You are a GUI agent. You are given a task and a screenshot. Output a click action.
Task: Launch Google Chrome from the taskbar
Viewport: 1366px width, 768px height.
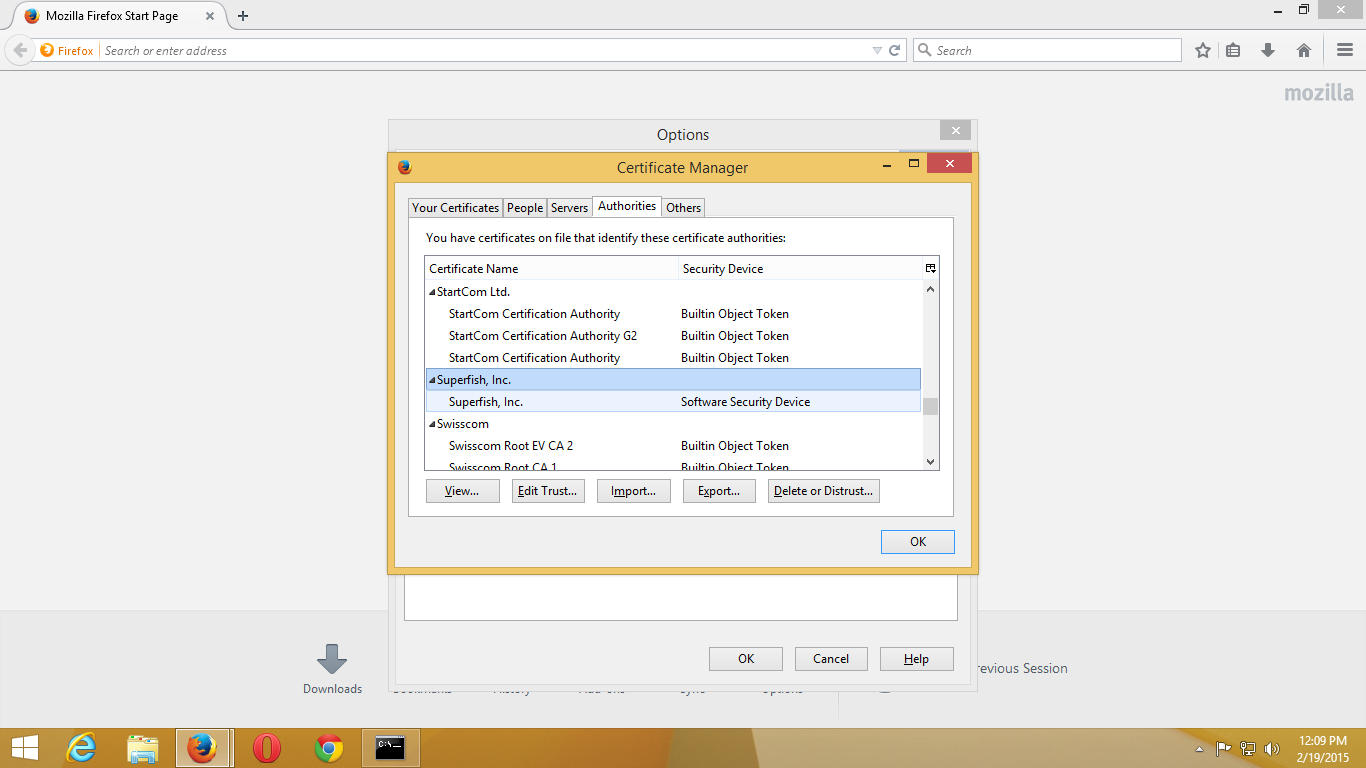(x=328, y=748)
